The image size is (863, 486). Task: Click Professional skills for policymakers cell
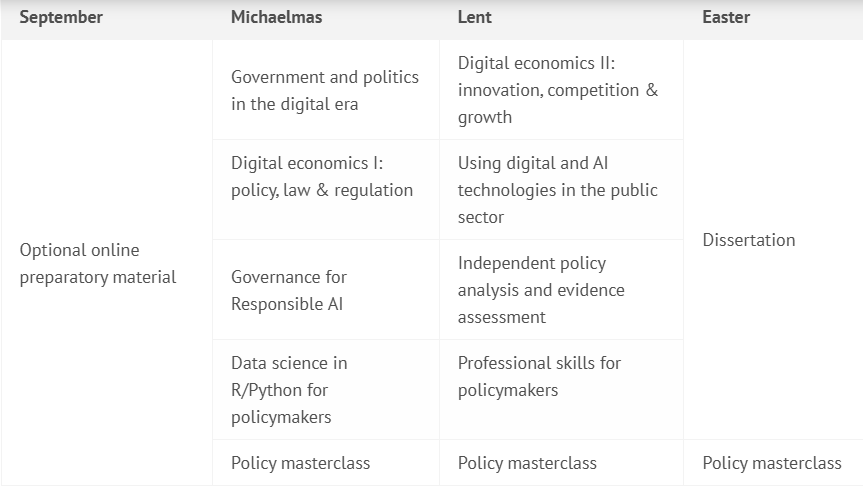click(x=539, y=376)
